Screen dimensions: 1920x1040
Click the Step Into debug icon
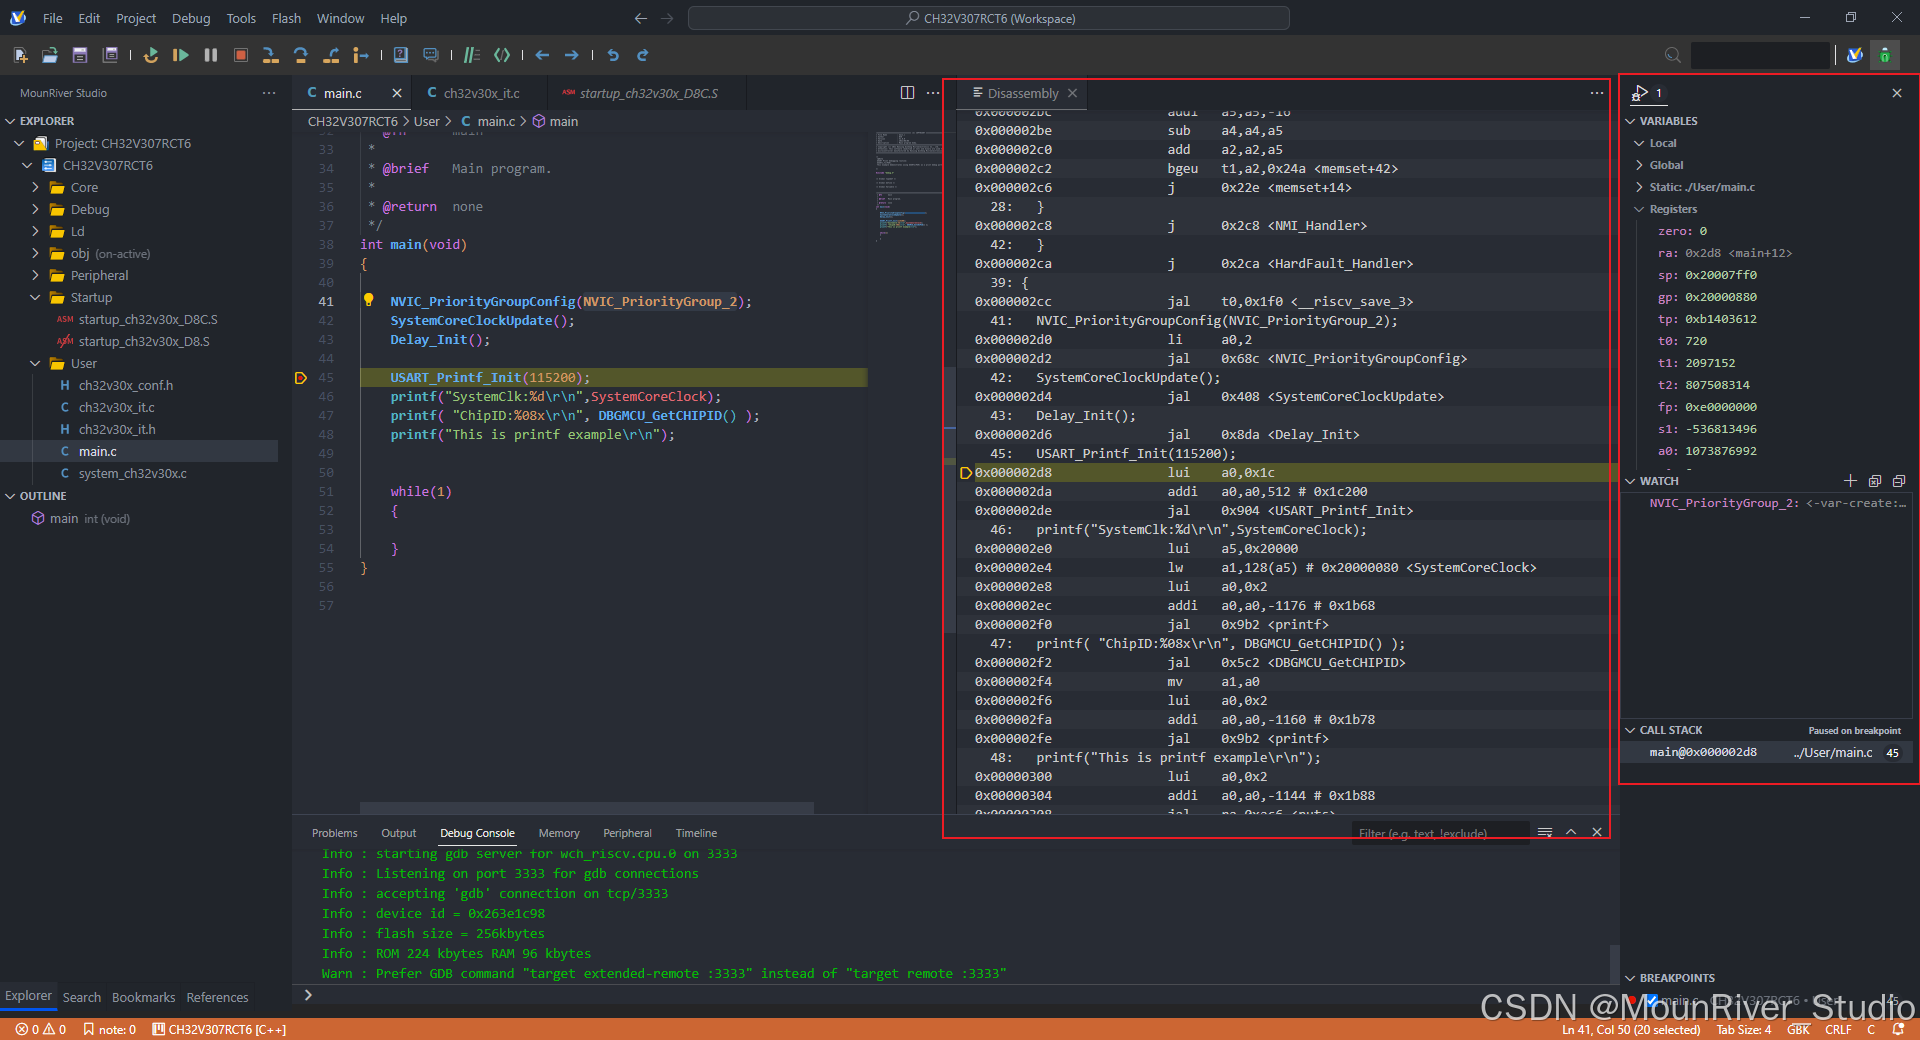(270, 55)
